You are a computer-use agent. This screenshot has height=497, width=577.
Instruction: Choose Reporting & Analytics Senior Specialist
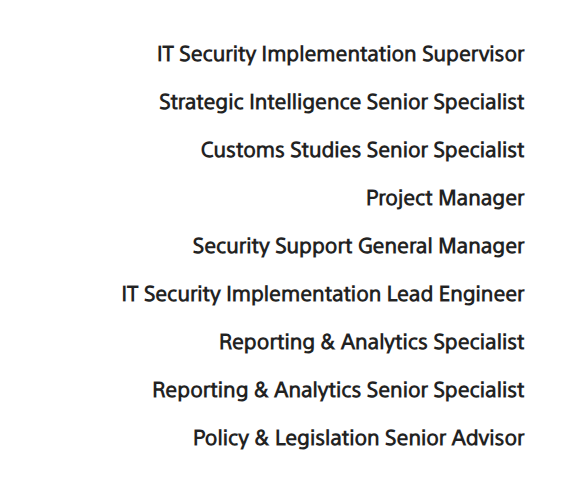[x=338, y=390]
